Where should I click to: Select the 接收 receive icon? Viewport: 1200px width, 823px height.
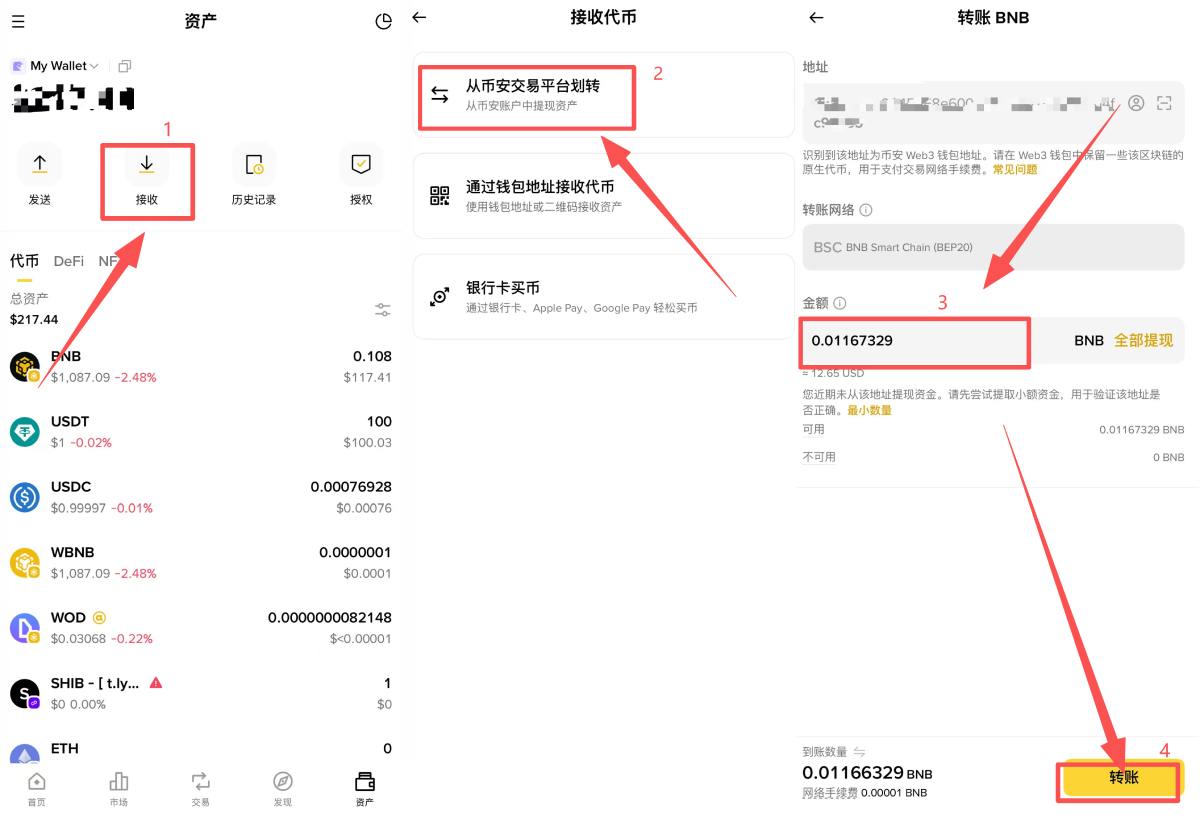[x=146, y=163]
